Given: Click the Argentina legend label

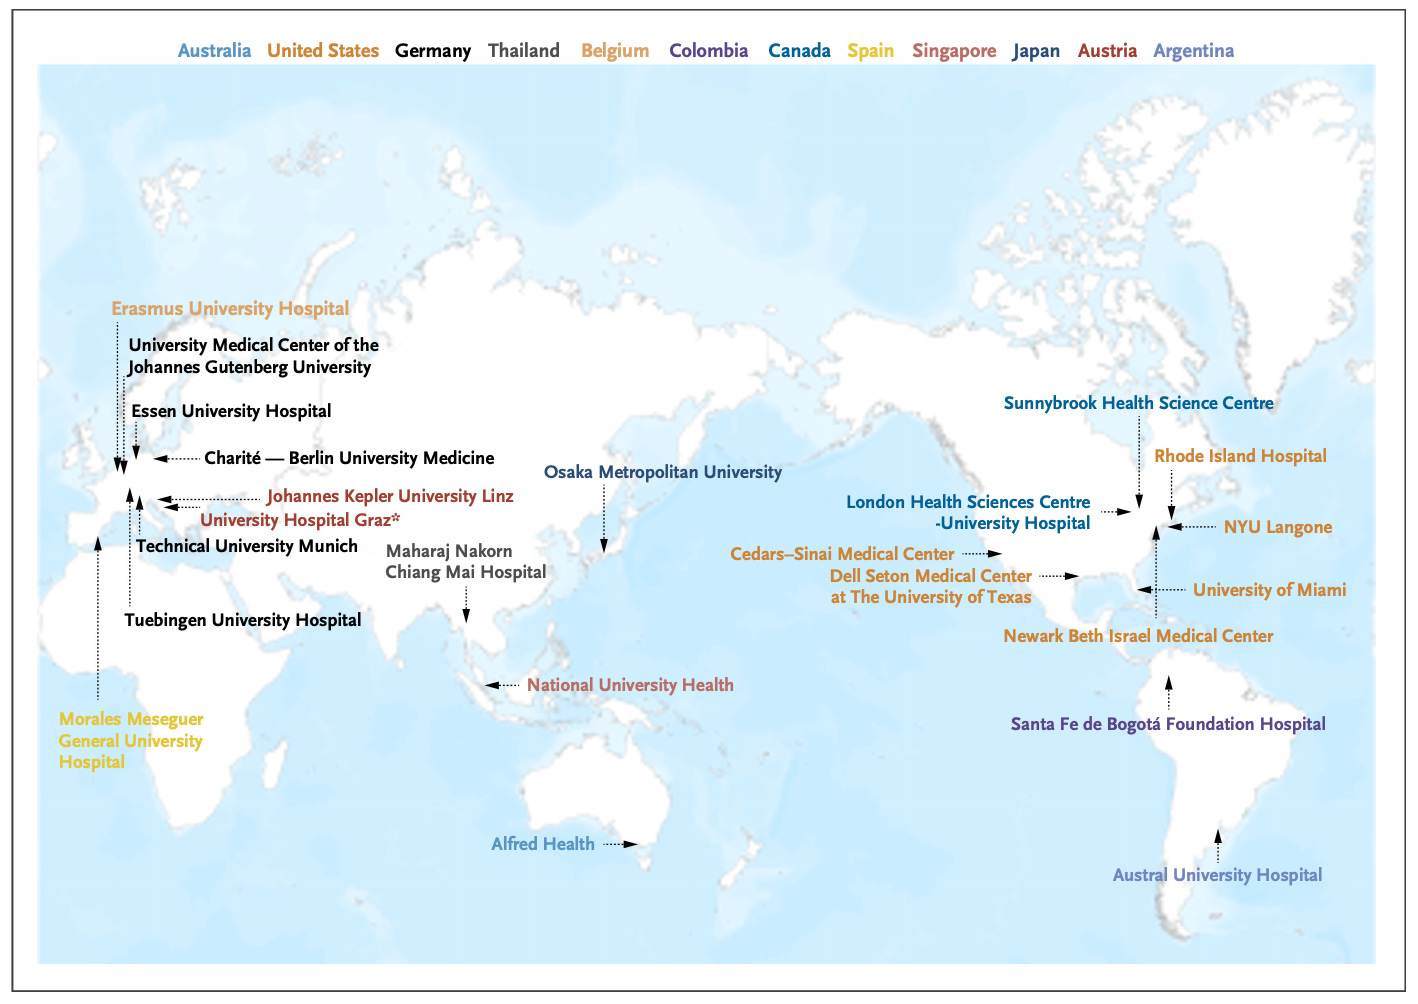Looking at the screenshot, I should pos(1194,51).
